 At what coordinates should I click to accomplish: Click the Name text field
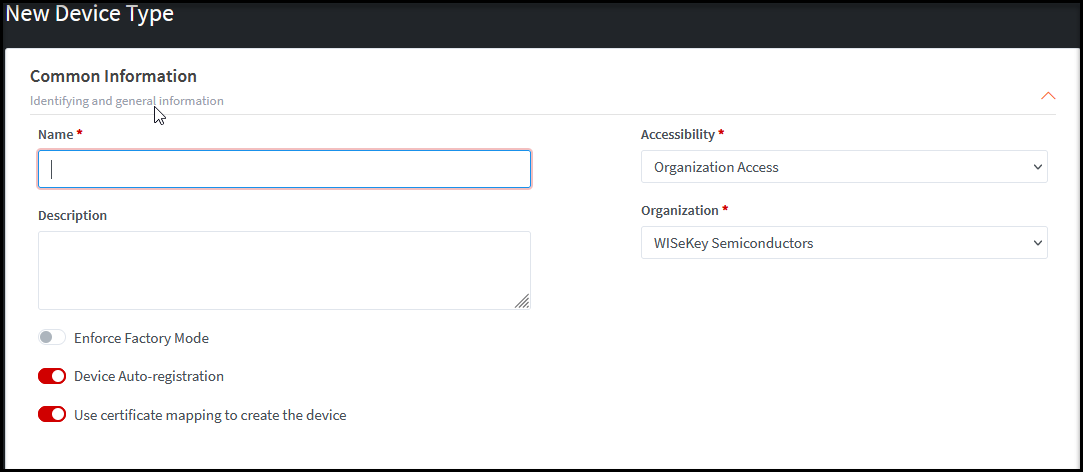(285, 169)
